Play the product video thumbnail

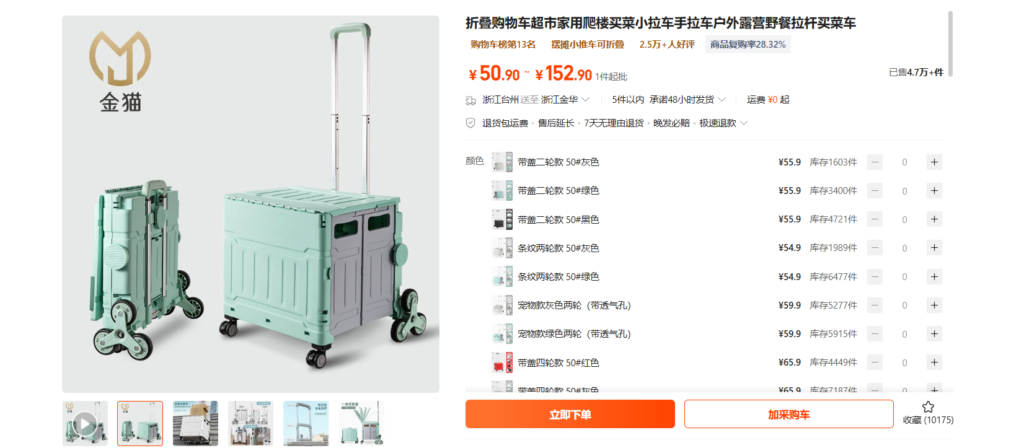pyautogui.click(x=86, y=423)
